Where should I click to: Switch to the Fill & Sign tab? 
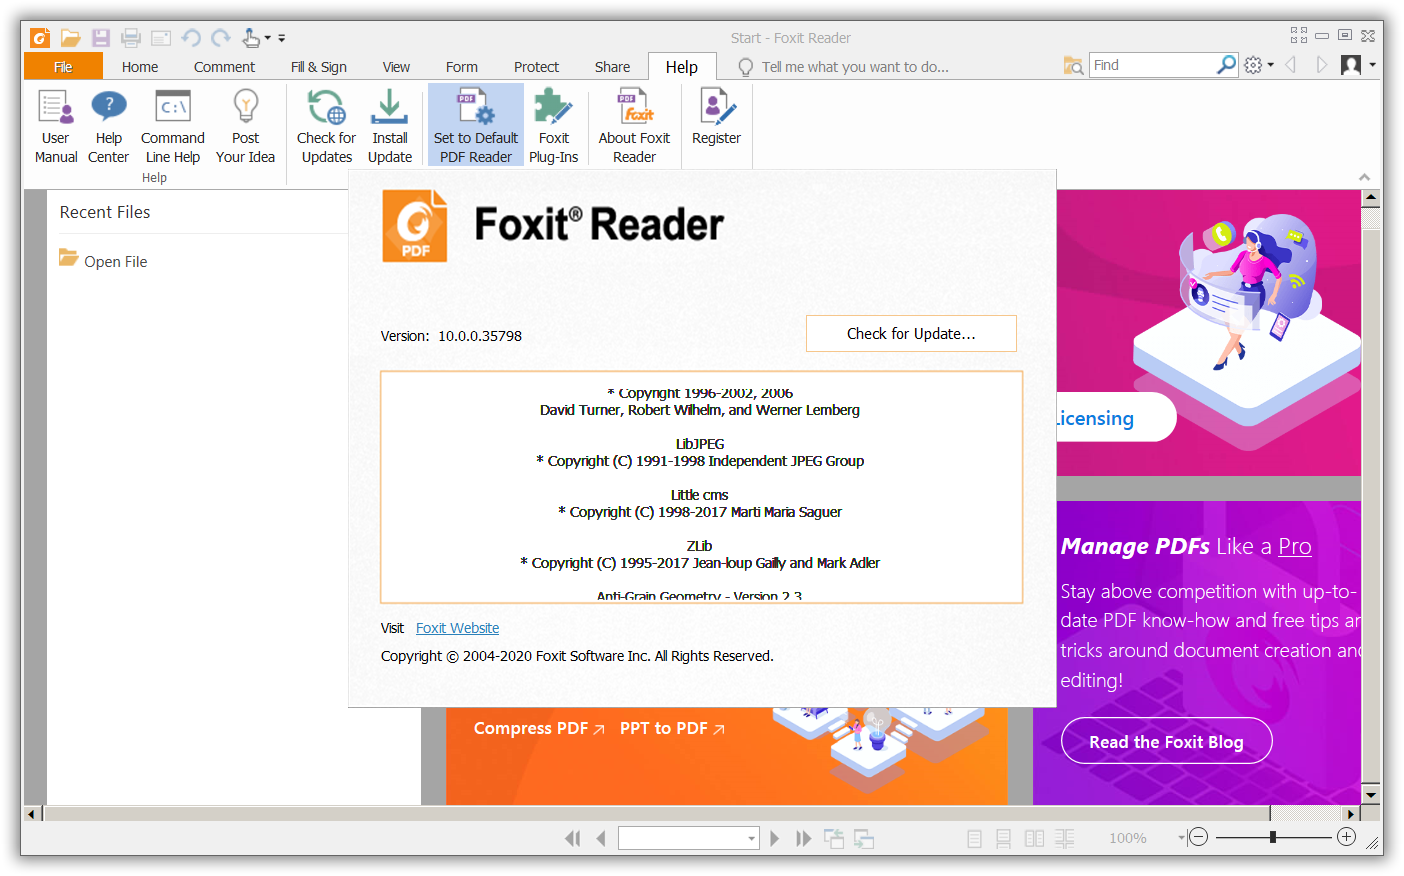point(319,67)
